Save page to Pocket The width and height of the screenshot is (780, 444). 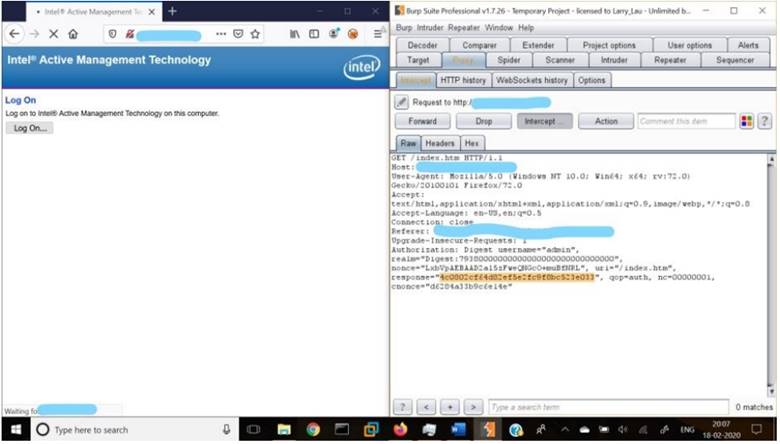238,34
